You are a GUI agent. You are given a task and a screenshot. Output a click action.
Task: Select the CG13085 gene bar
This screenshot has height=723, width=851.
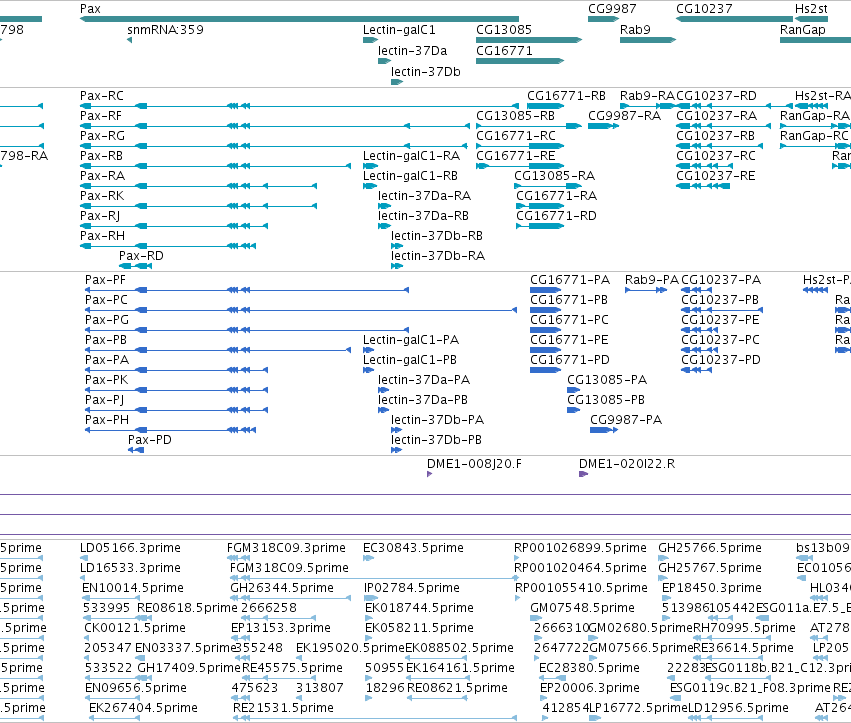pyautogui.click(x=529, y=40)
